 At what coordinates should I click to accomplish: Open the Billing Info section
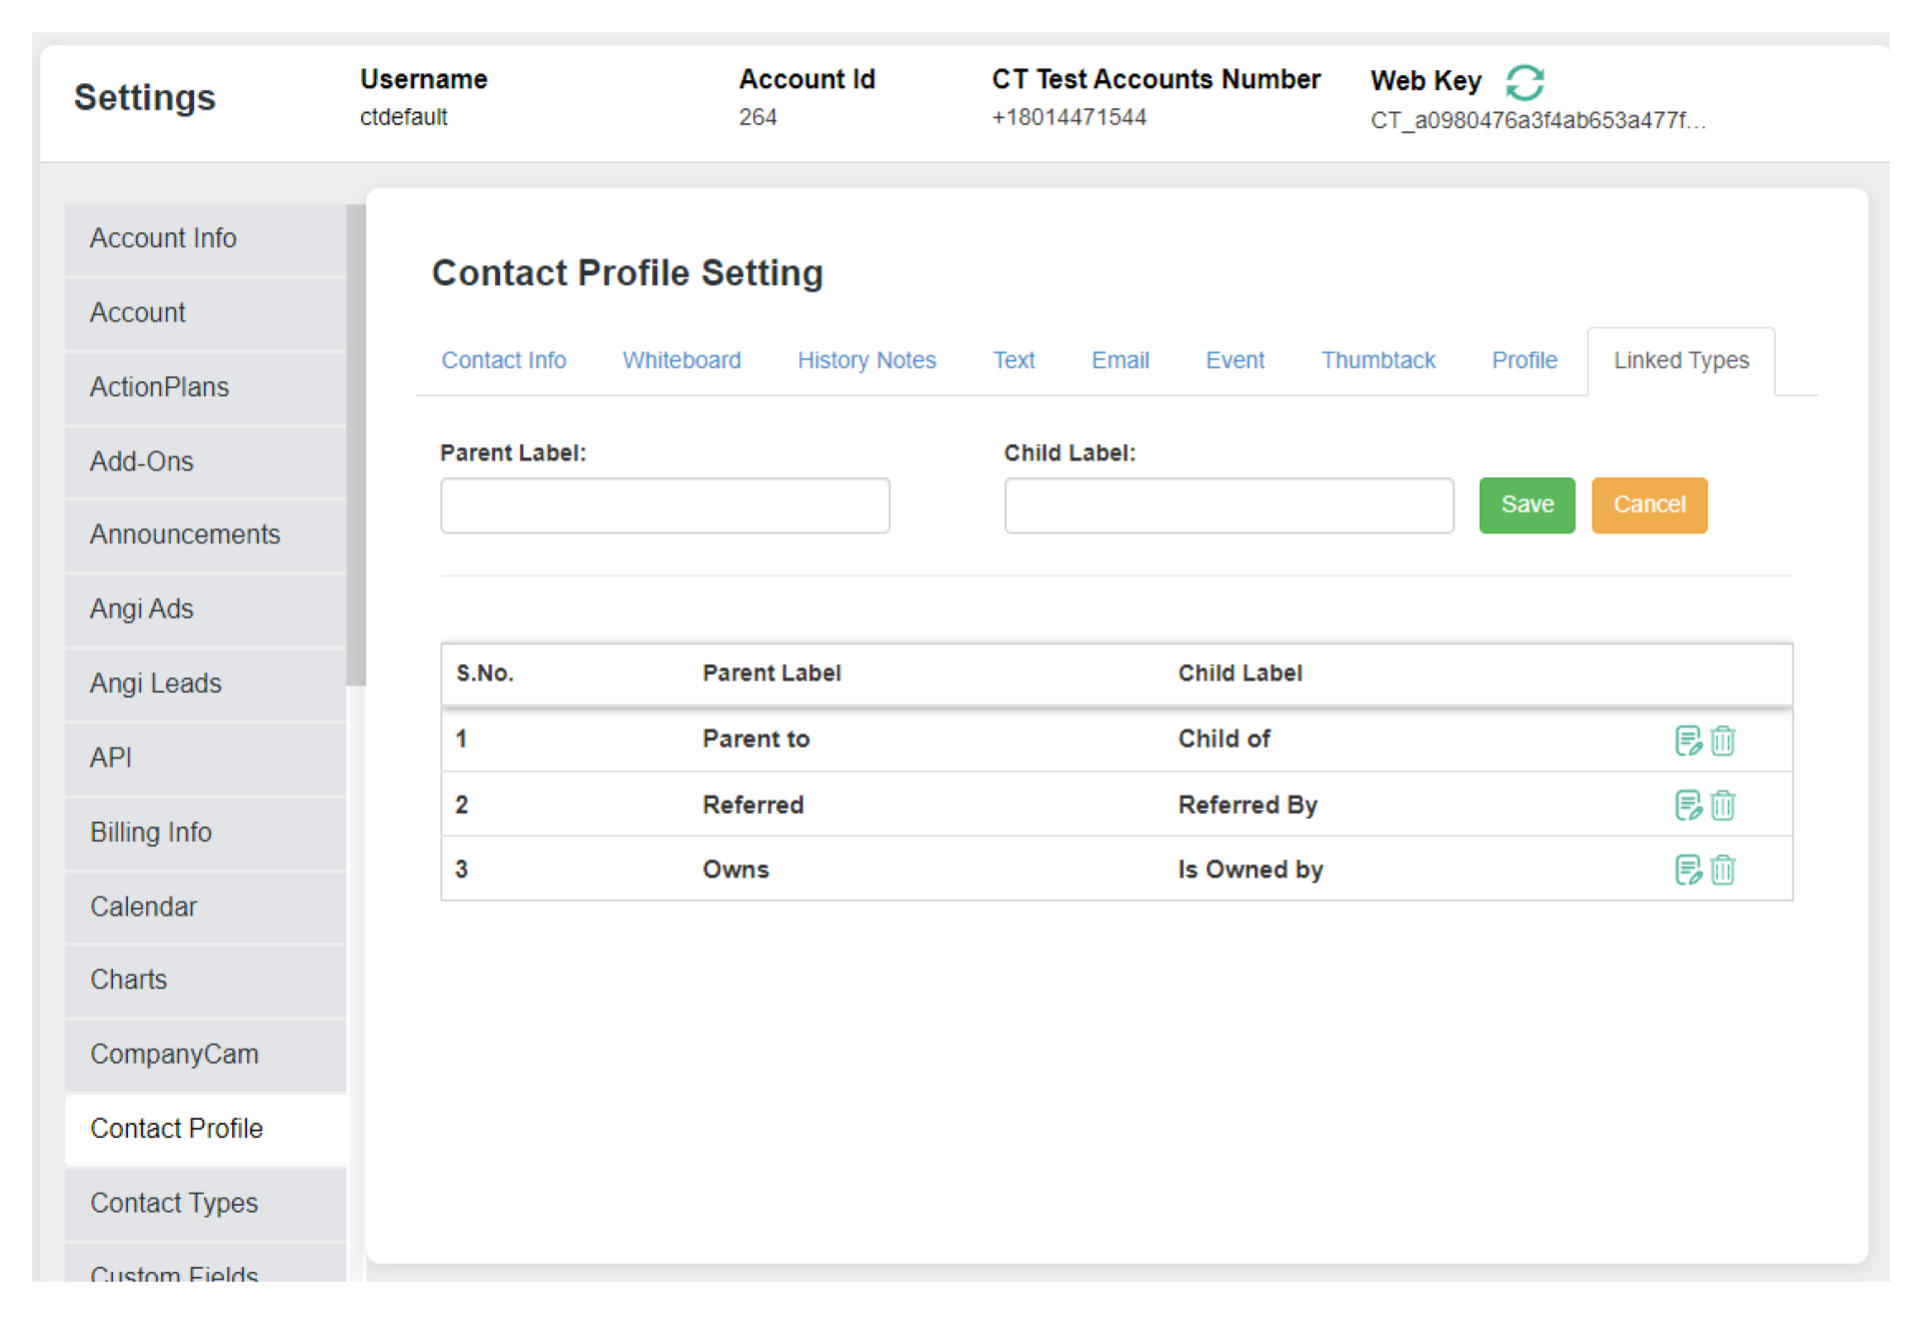(x=150, y=832)
